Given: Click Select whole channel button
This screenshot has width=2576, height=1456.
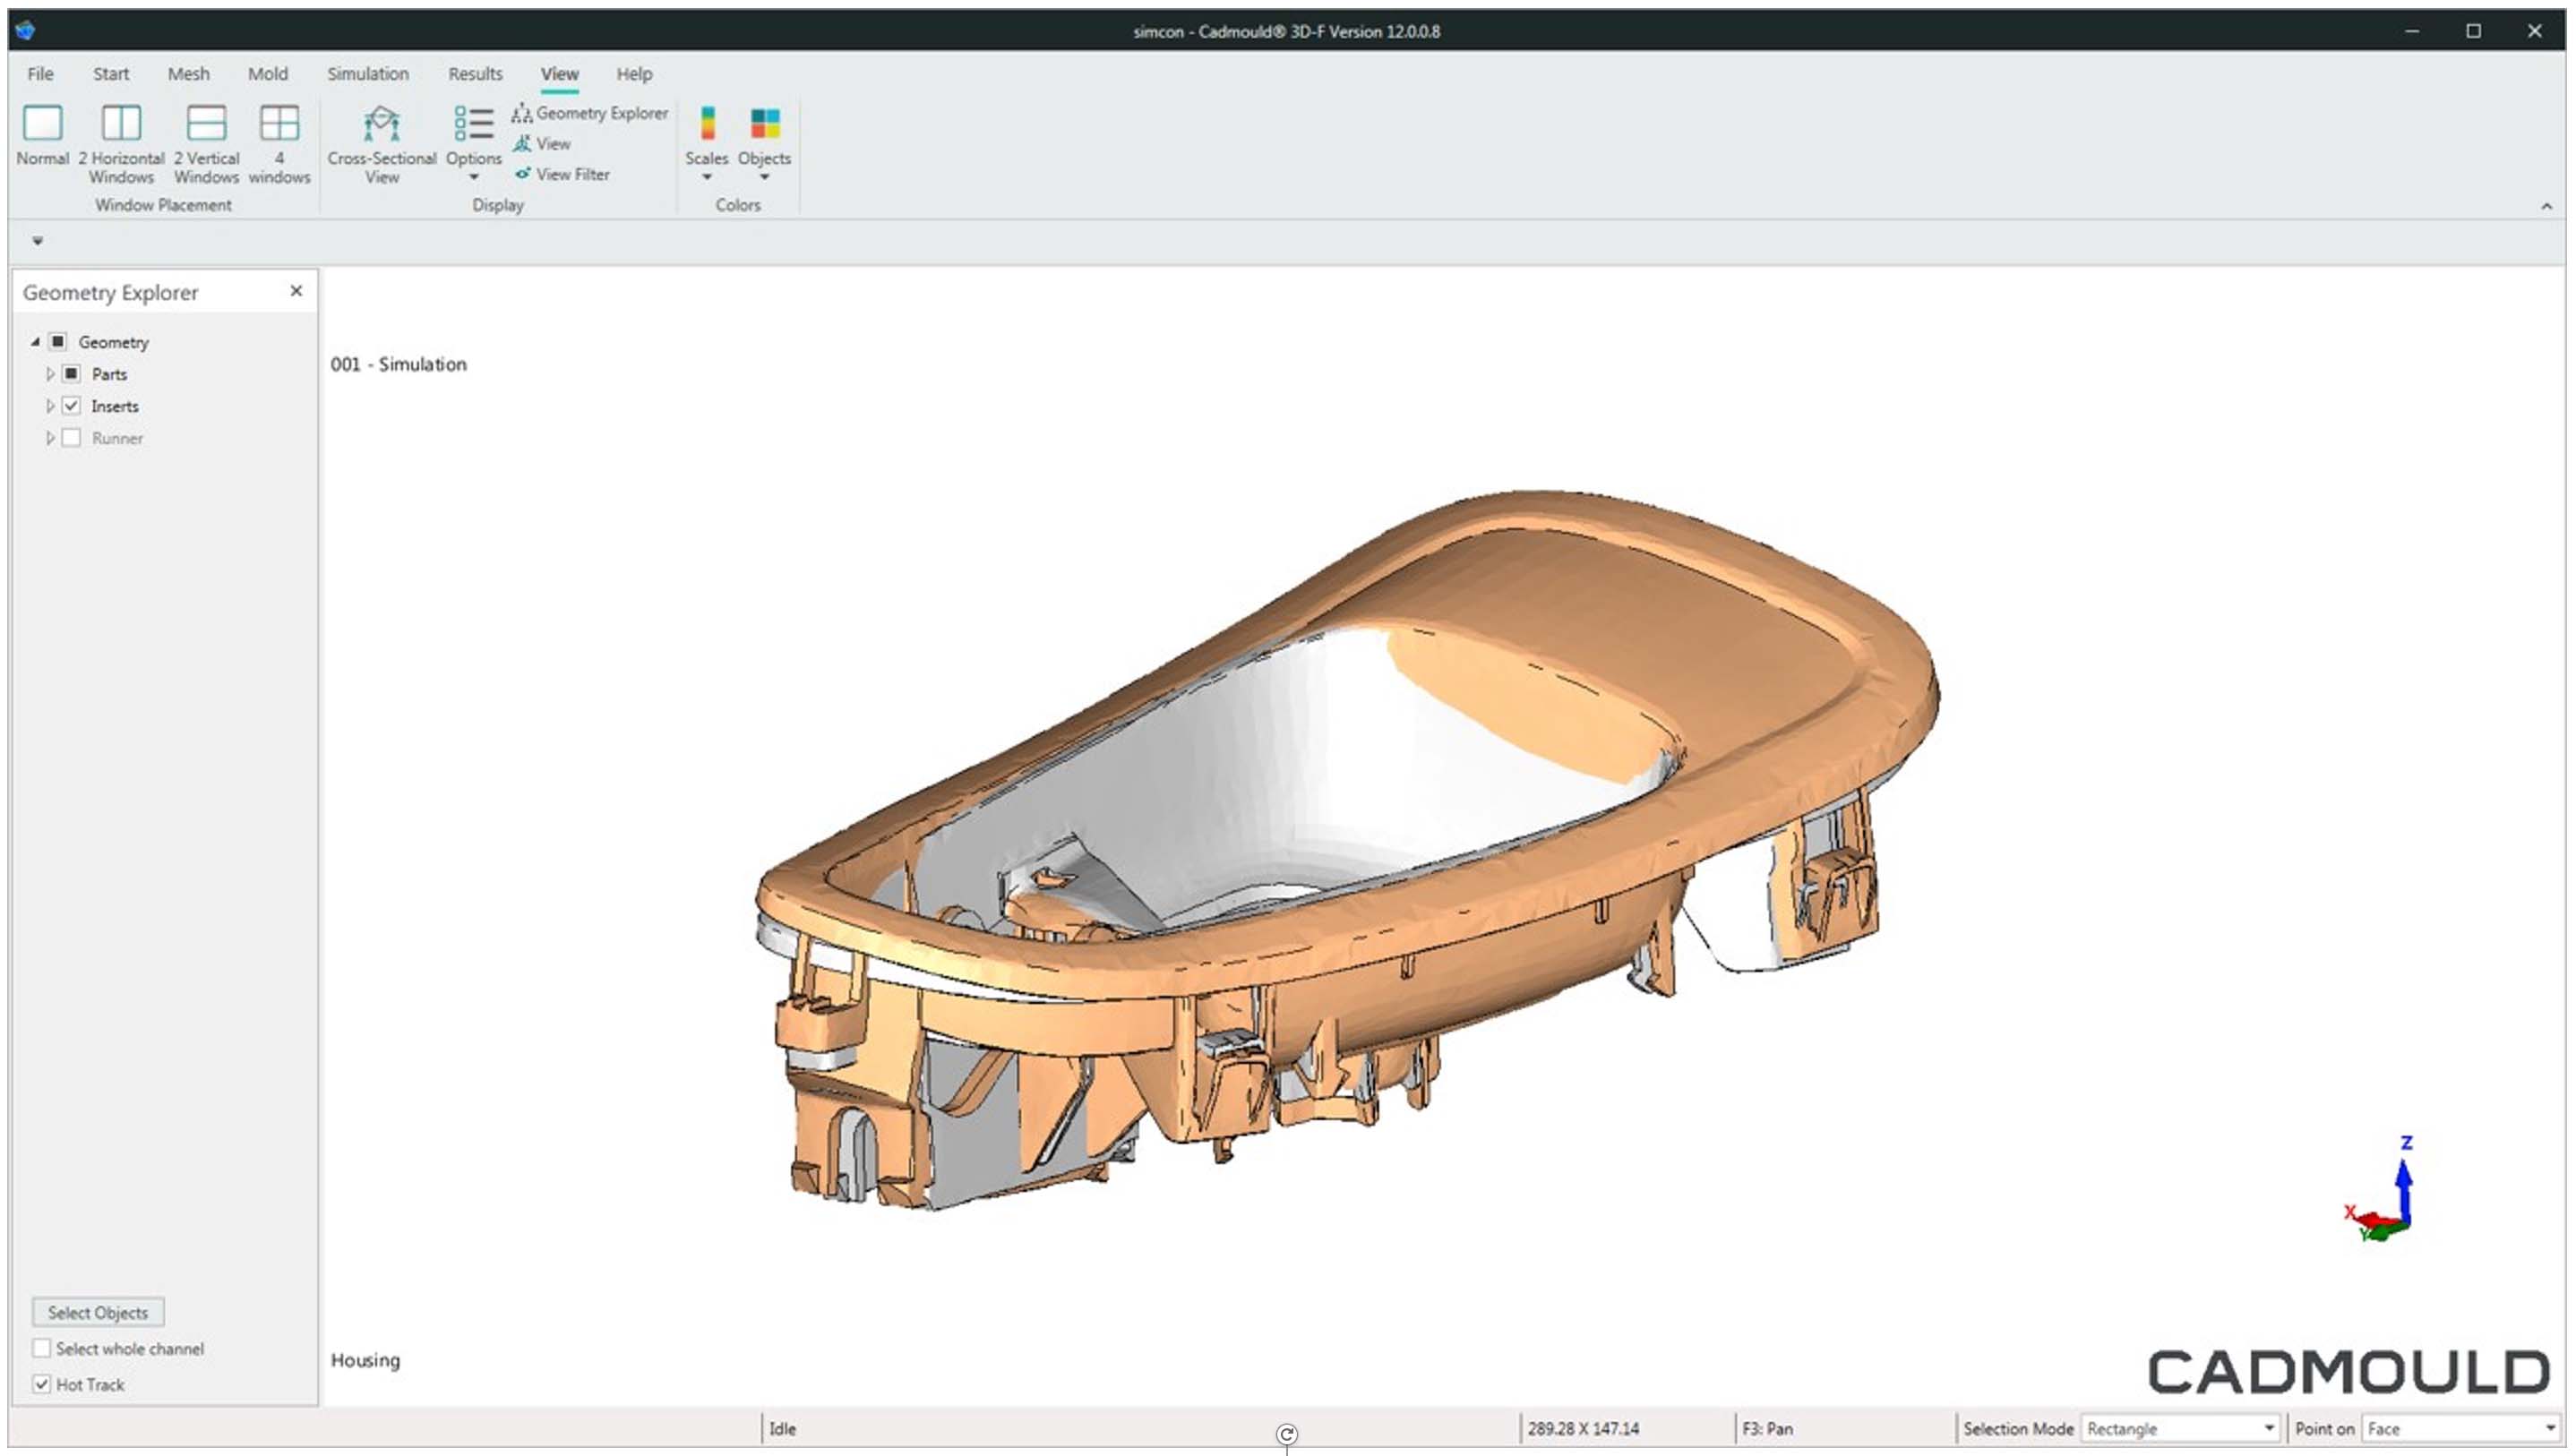Looking at the screenshot, I should point(40,1348).
